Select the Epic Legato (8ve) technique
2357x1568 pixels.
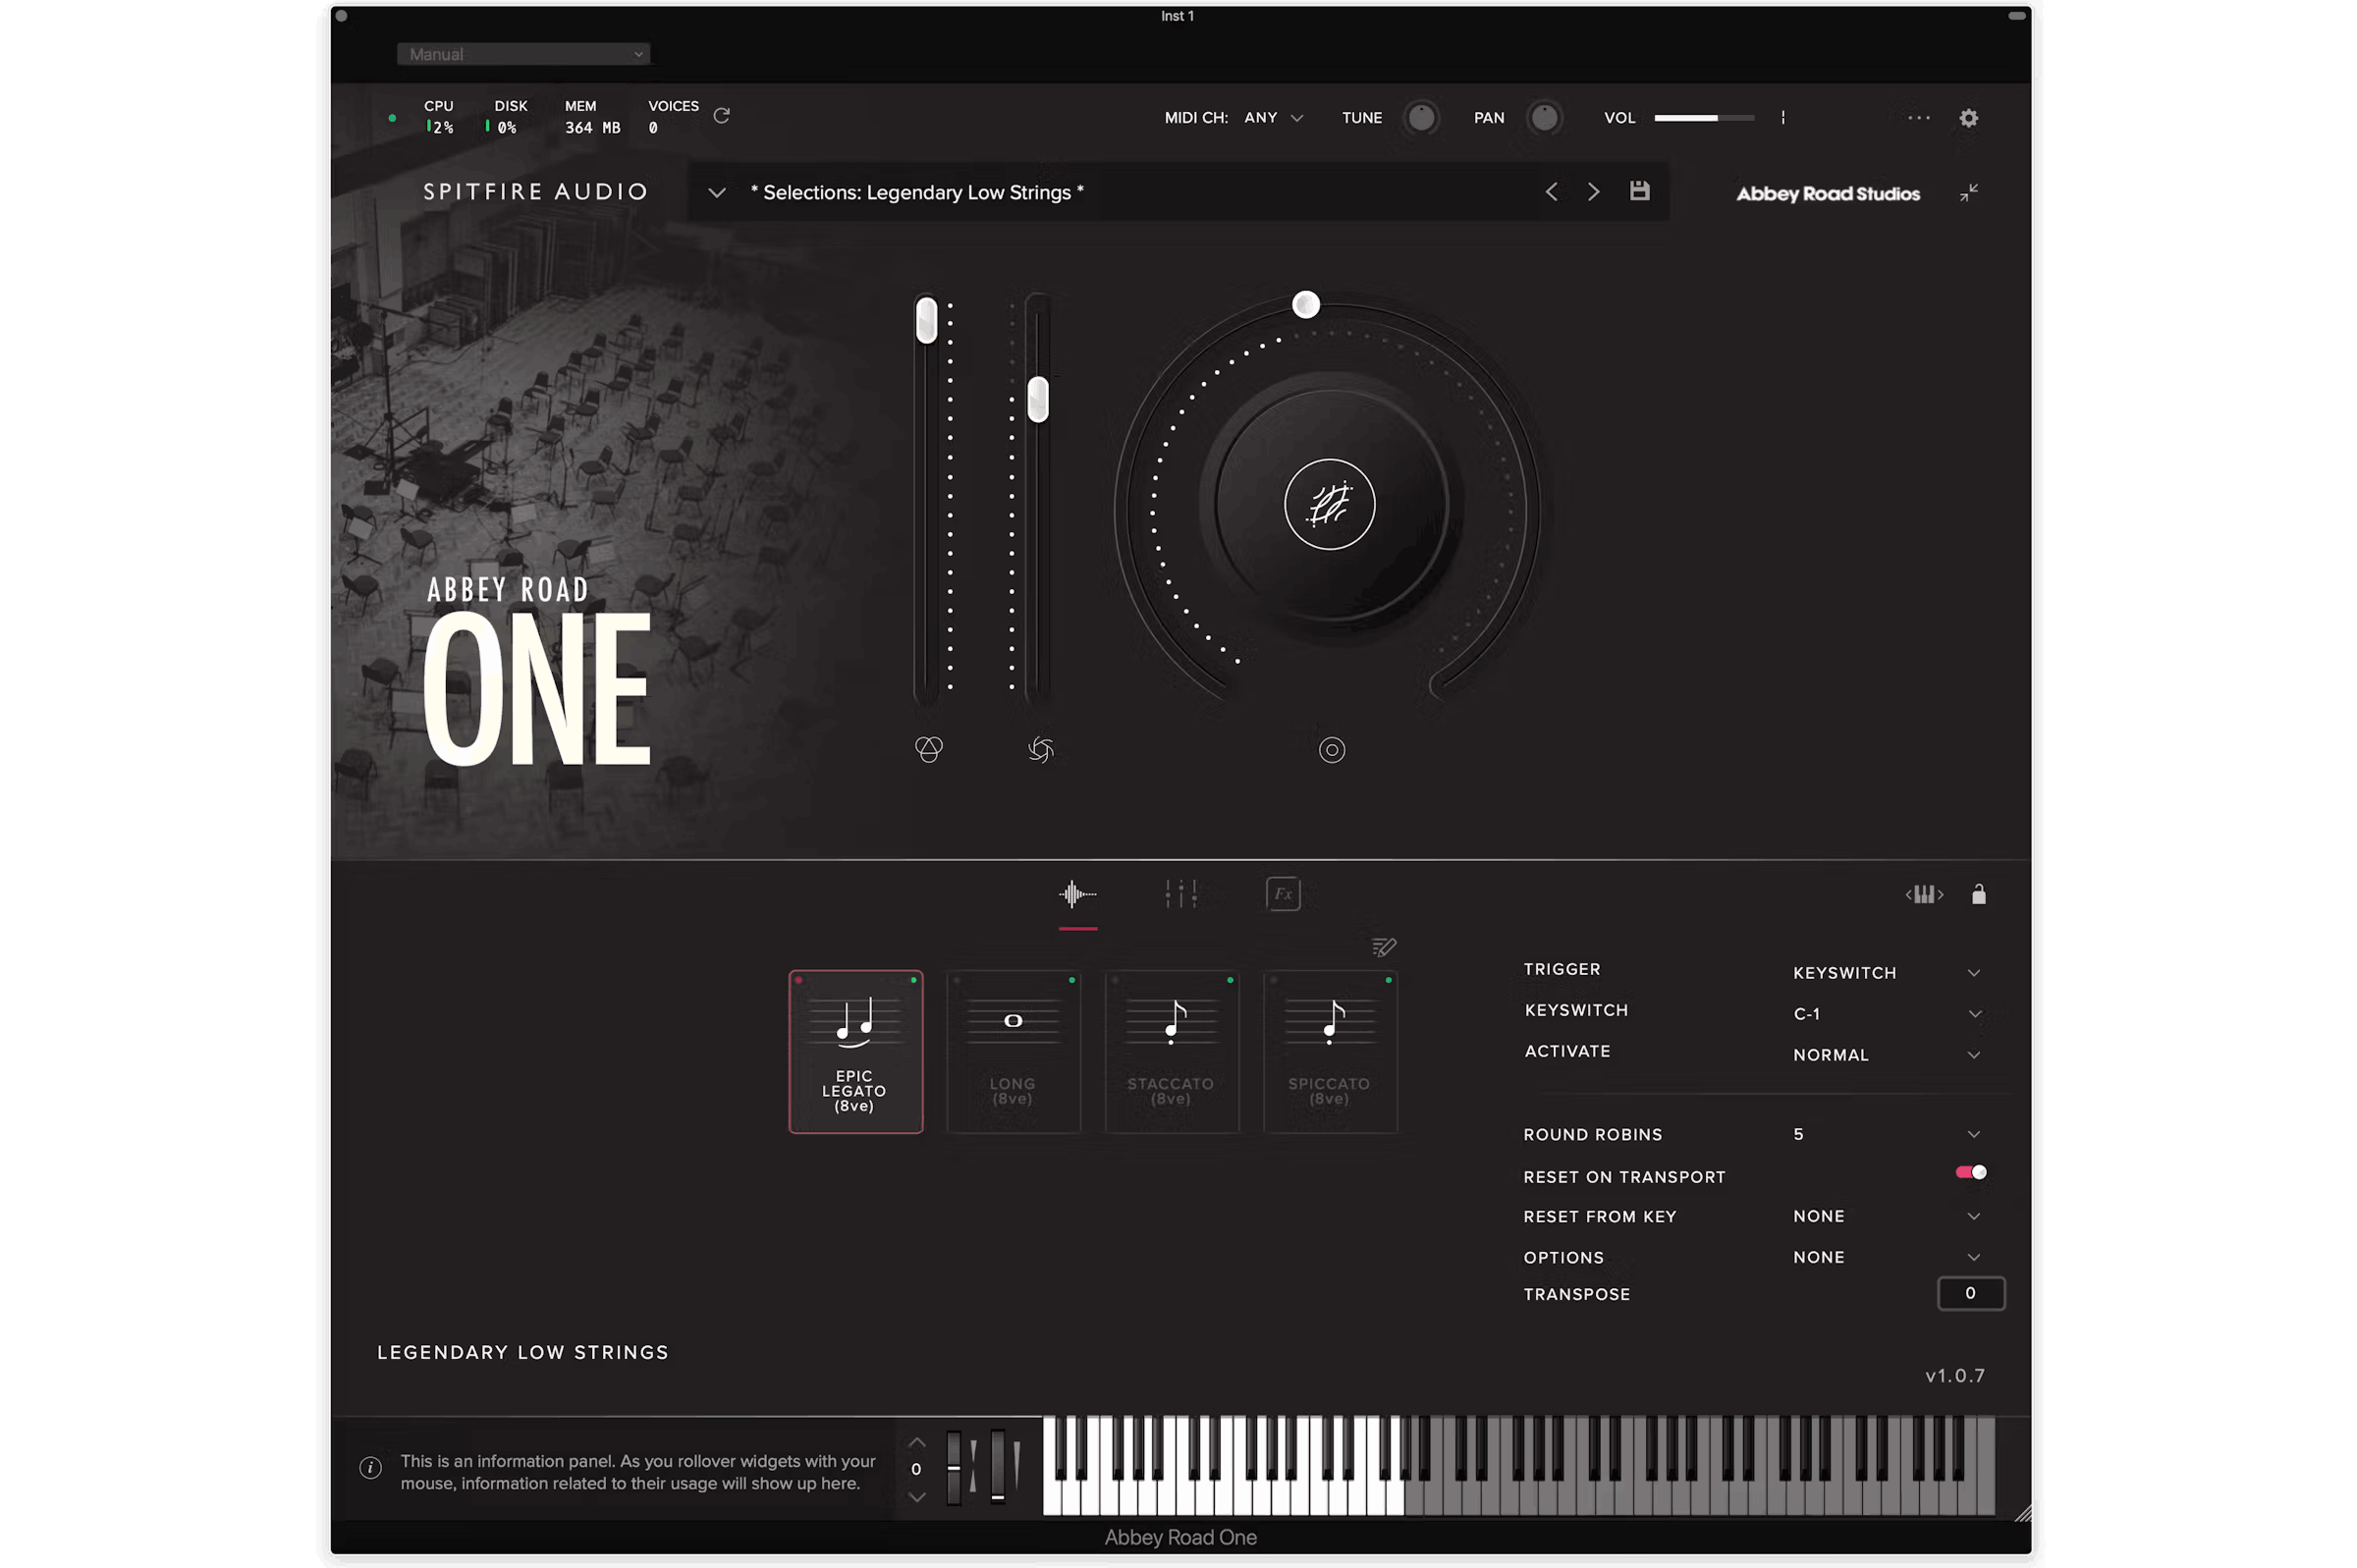(855, 1051)
